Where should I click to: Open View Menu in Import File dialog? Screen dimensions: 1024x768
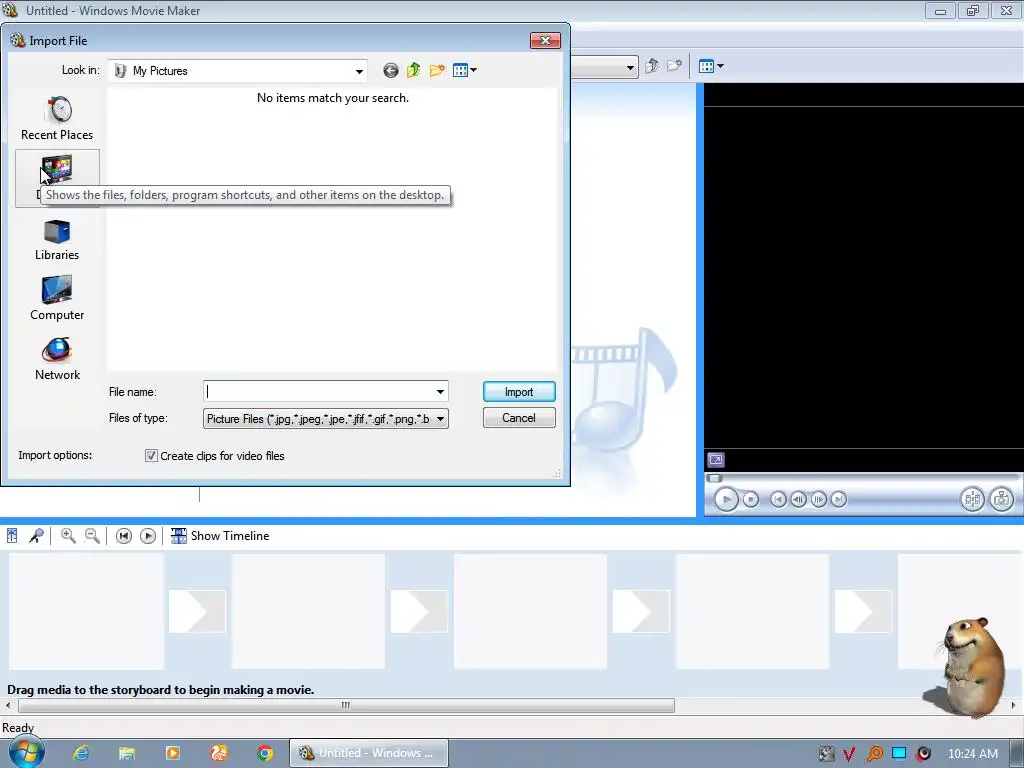pos(464,71)
